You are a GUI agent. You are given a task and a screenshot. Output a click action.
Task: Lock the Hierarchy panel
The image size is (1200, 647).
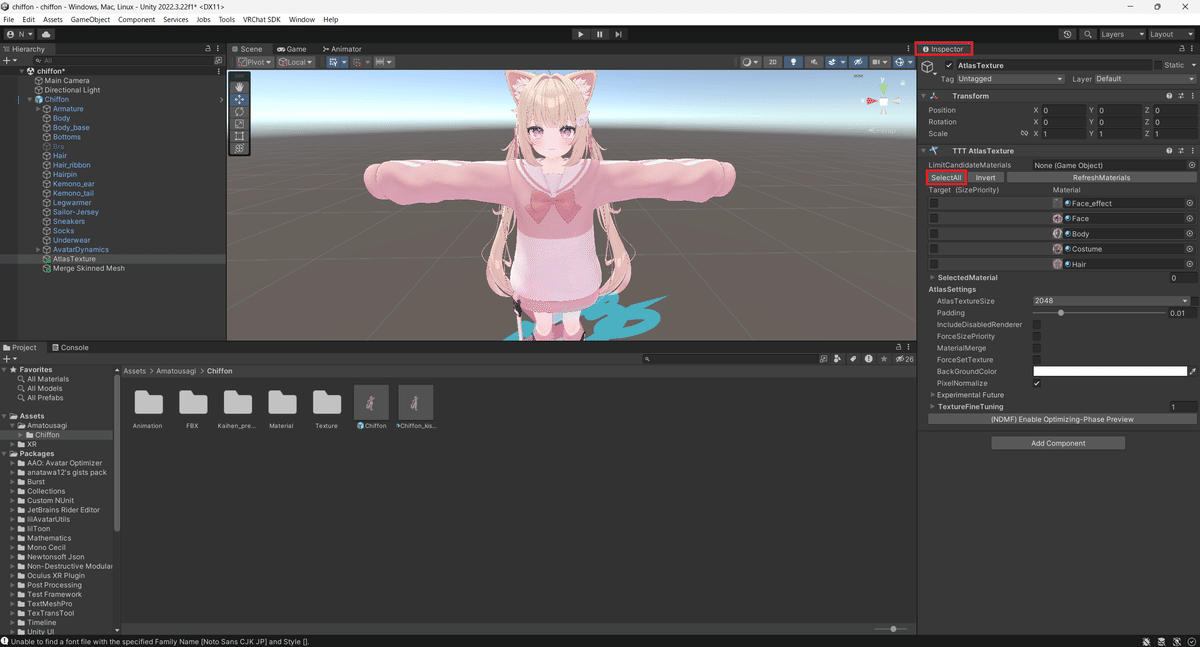point(208,49)
